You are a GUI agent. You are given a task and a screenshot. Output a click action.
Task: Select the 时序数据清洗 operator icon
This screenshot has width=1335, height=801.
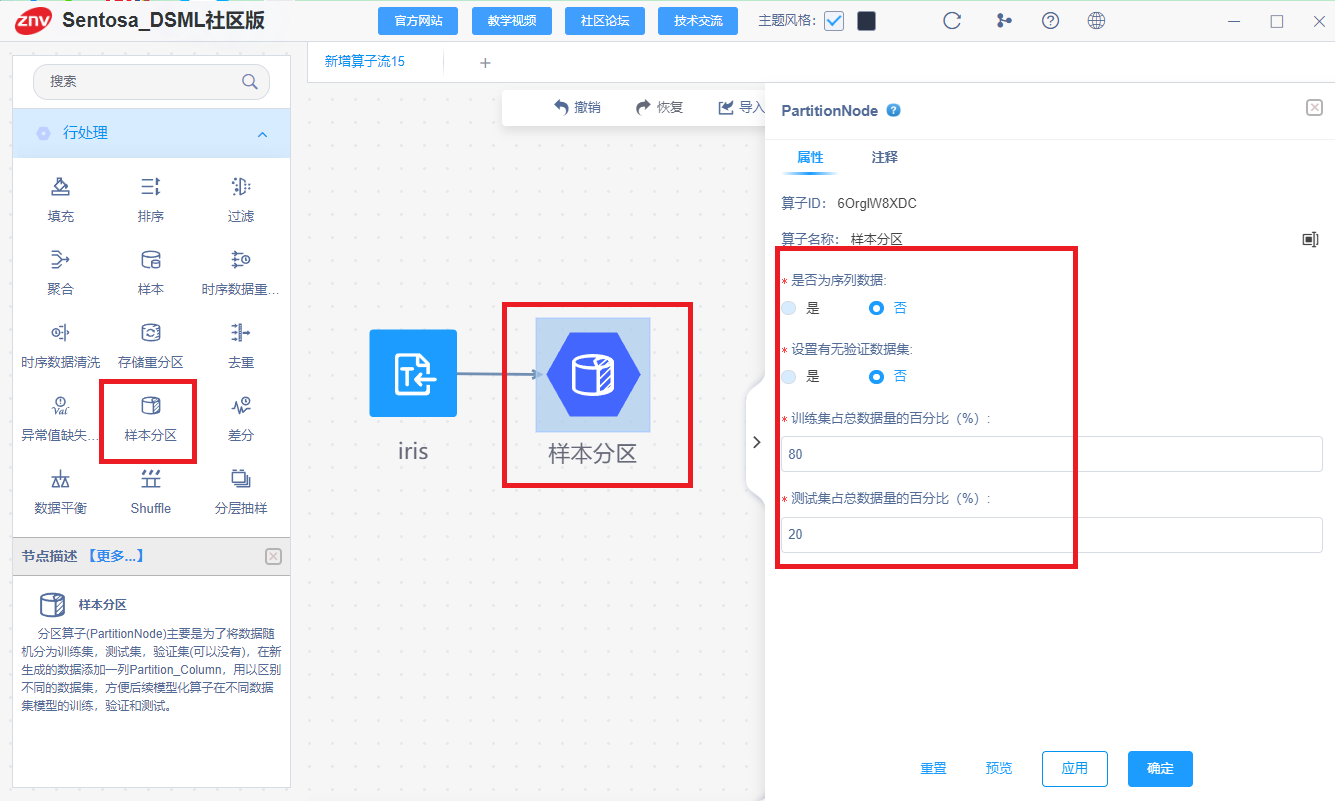tap(60, 333)
